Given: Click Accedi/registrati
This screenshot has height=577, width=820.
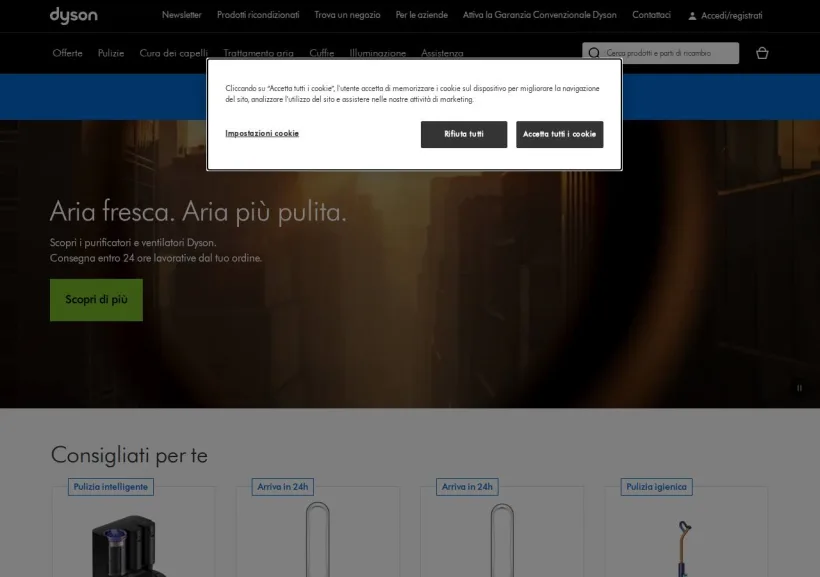Looking at the screenshot, I should (731, 16).
